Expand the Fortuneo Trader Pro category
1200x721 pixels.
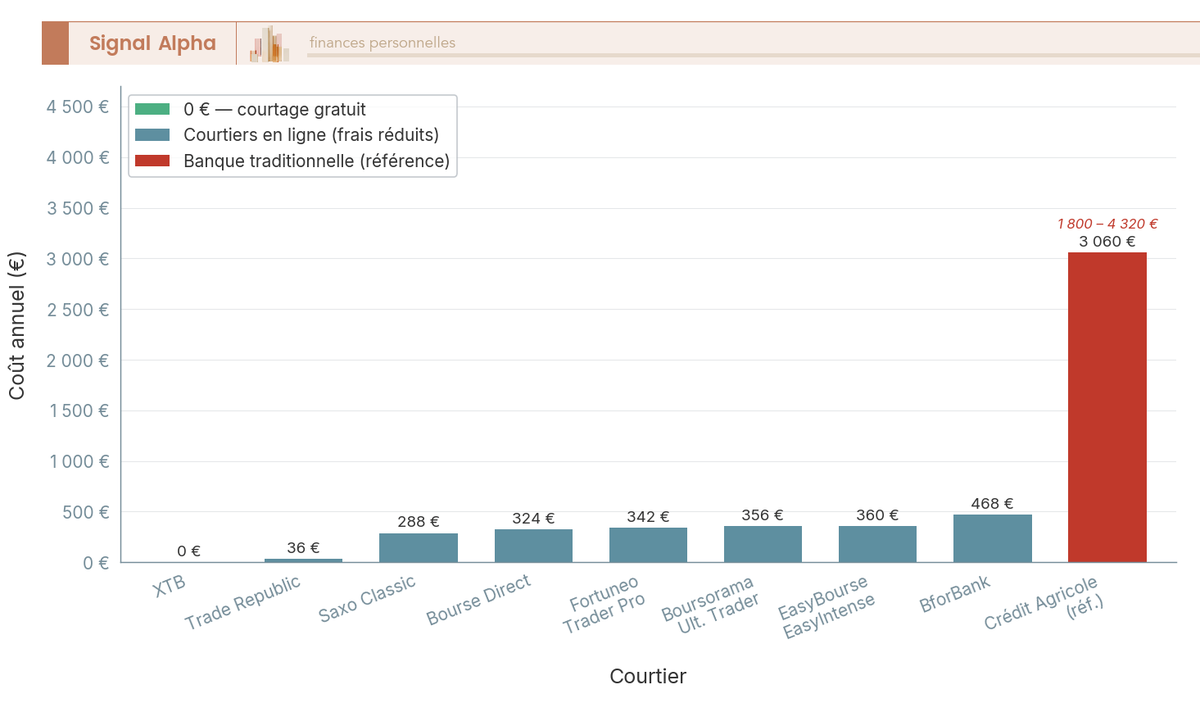(647, 545)
